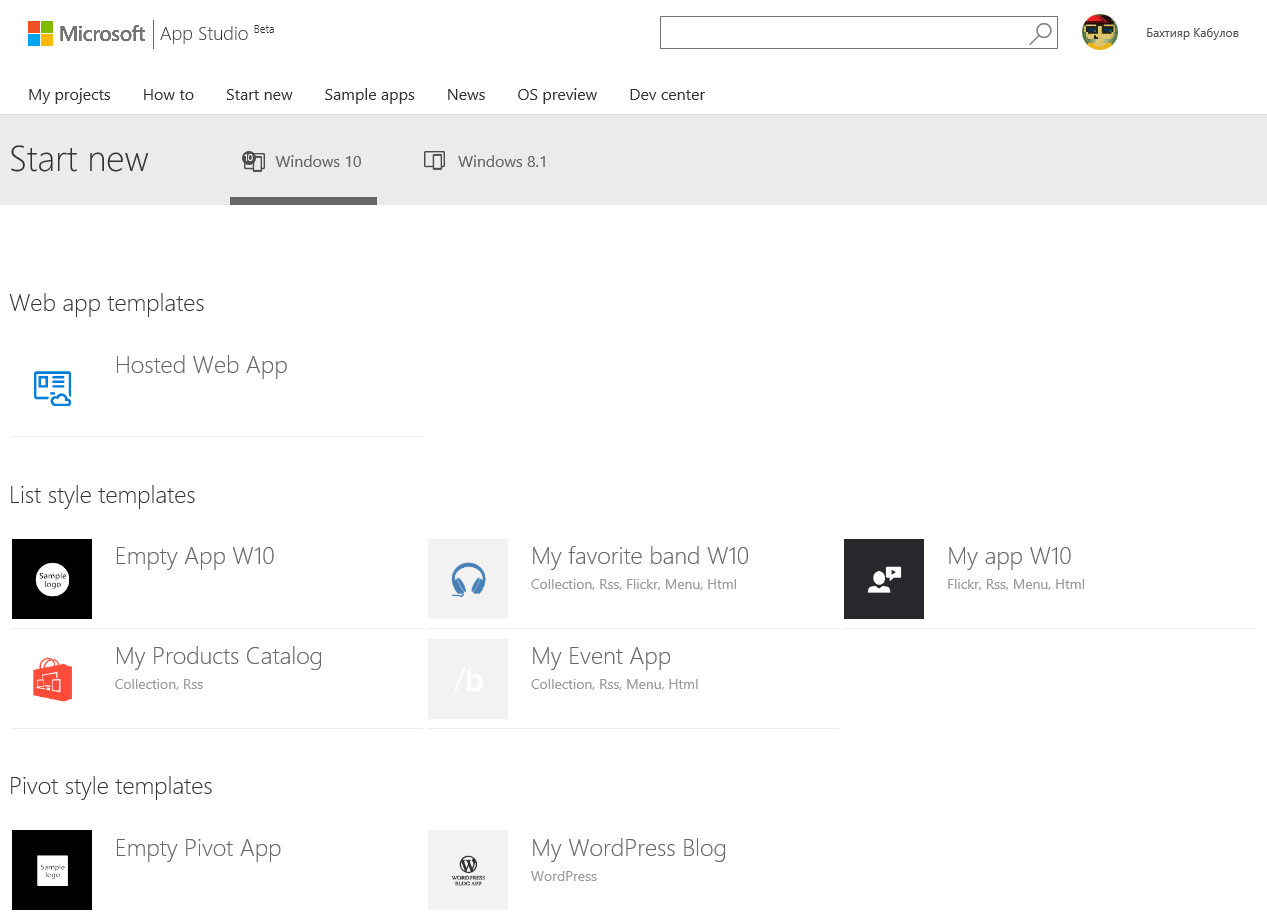Open Sample apps in navigation
The width and height of the screenshot is (1267, 915).
point(369,94)
